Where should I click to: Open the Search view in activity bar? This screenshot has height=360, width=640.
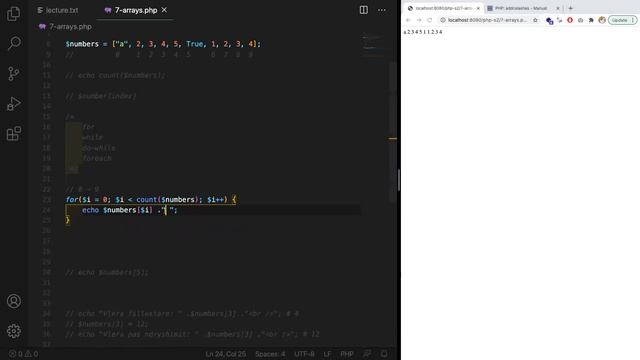point(14,43)
